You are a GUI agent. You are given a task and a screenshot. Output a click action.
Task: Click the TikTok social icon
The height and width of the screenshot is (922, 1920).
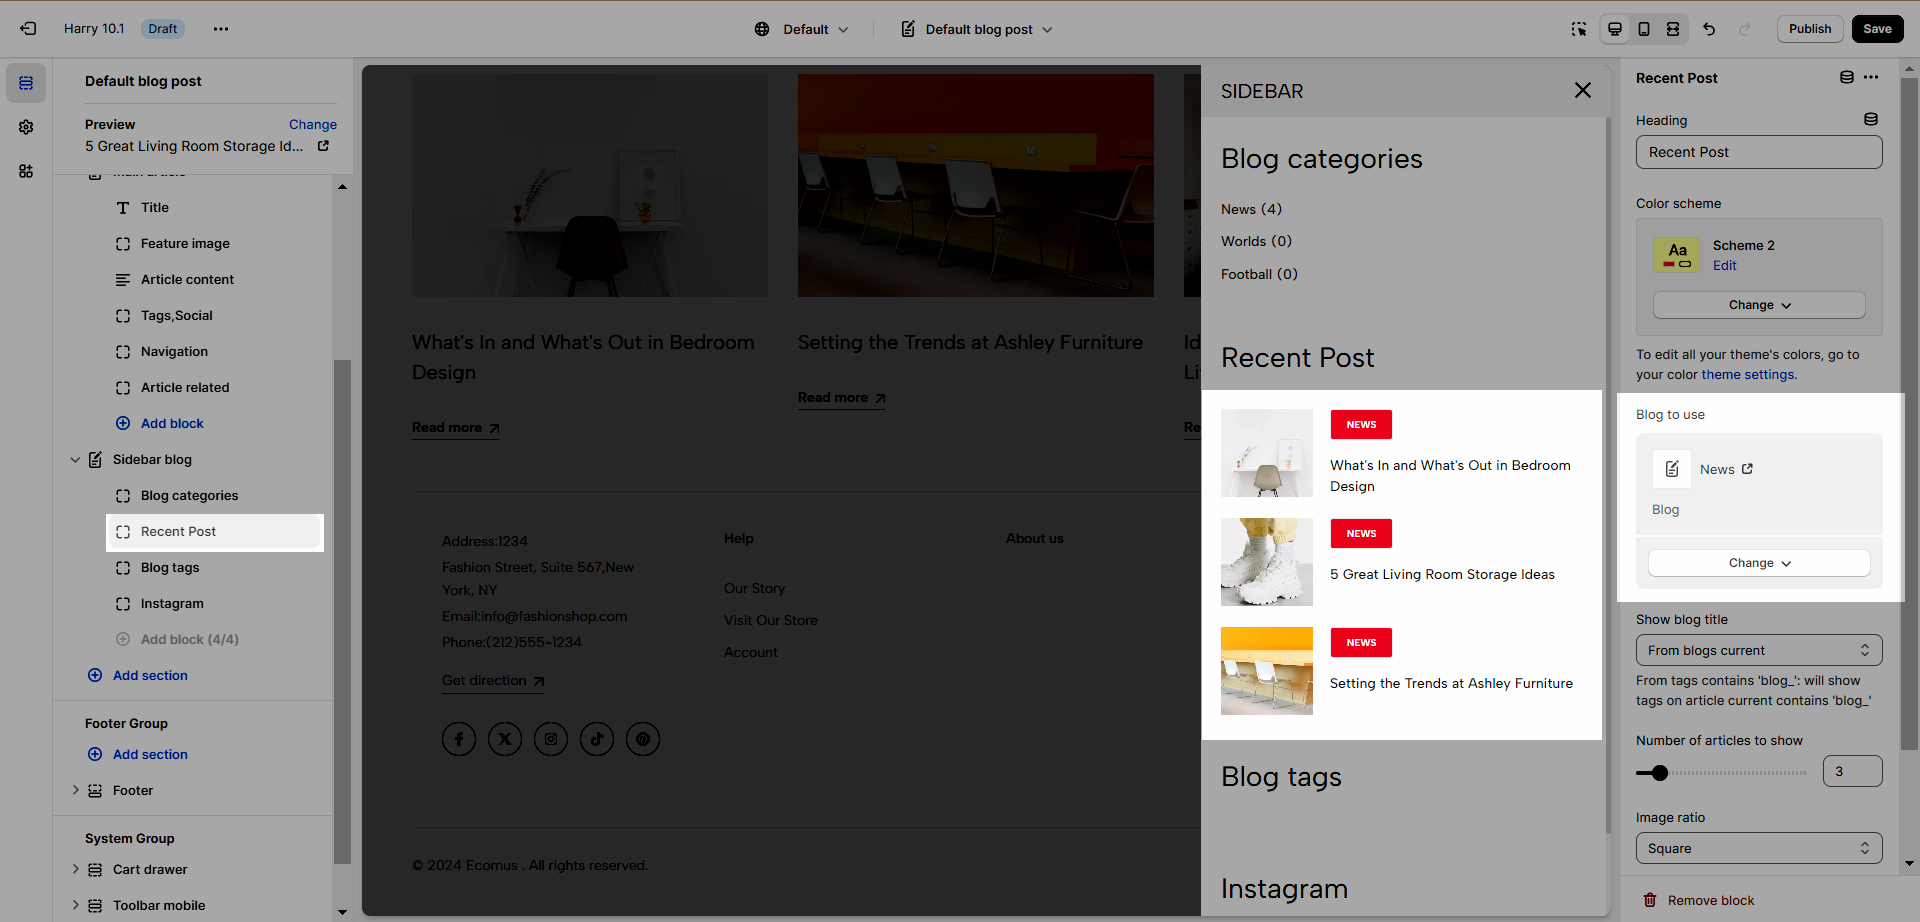click(597, 739)
